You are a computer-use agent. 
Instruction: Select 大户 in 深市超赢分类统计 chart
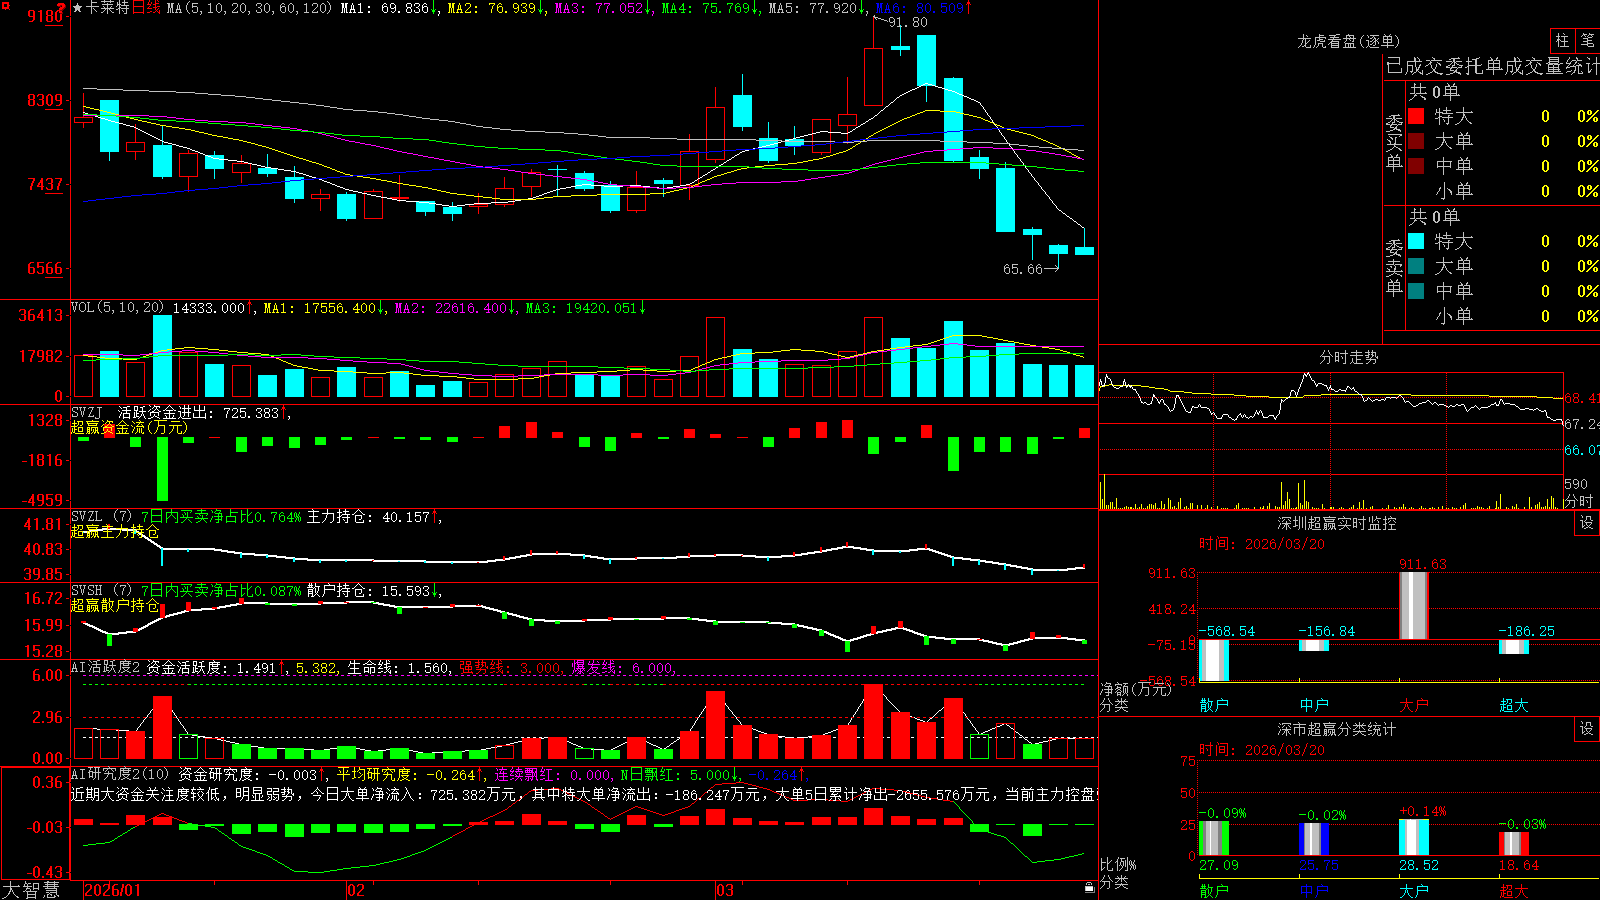click(x=1414, y=891)
